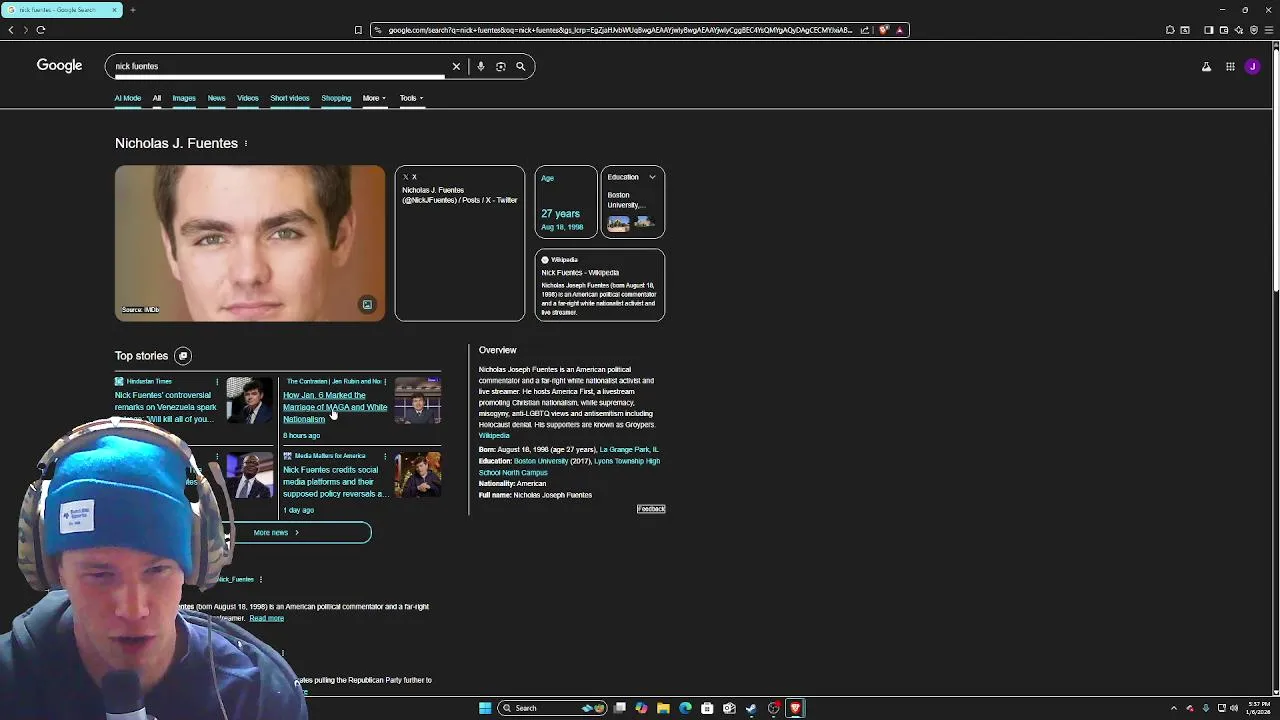The height and width of the screenshot is (720, 1280).
Task: Open the X Twitter posts card
Action: pyautogui.click(x=460, y=243)
